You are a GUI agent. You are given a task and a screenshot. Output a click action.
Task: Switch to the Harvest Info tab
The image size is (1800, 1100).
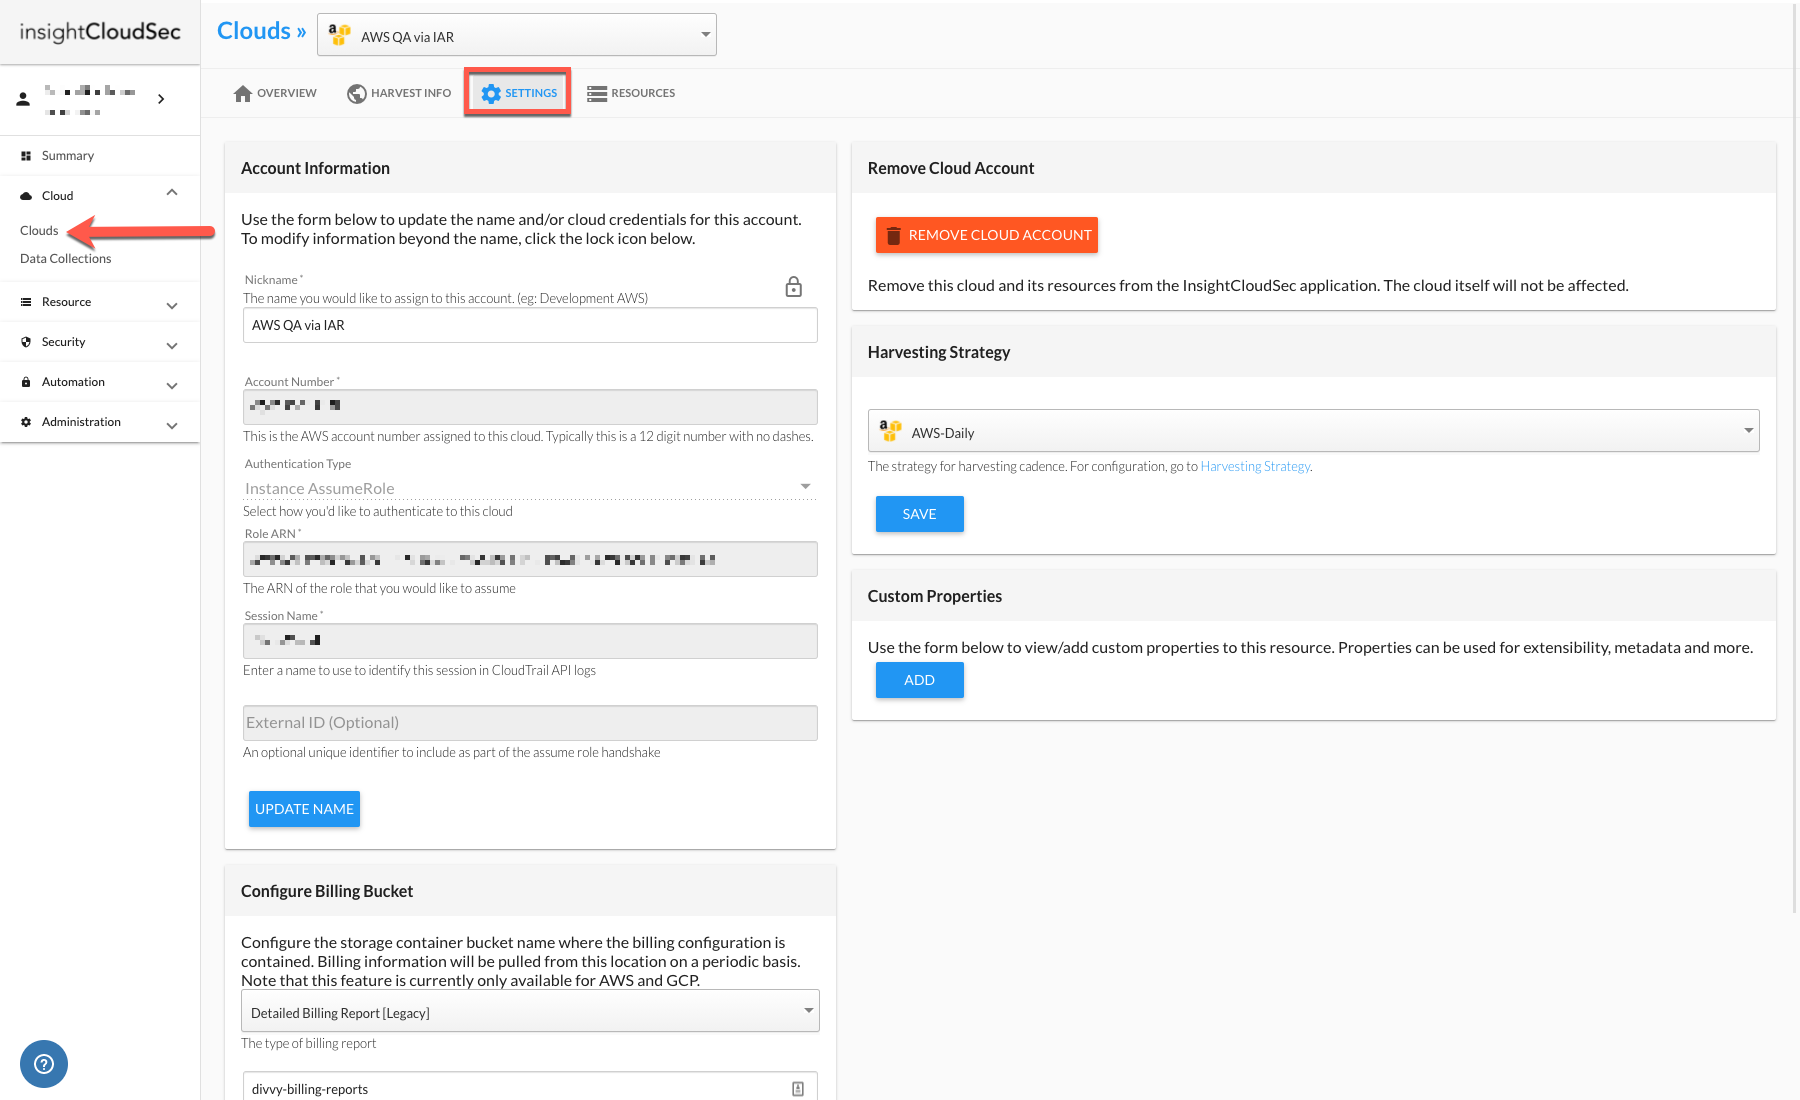coord(399,93)
